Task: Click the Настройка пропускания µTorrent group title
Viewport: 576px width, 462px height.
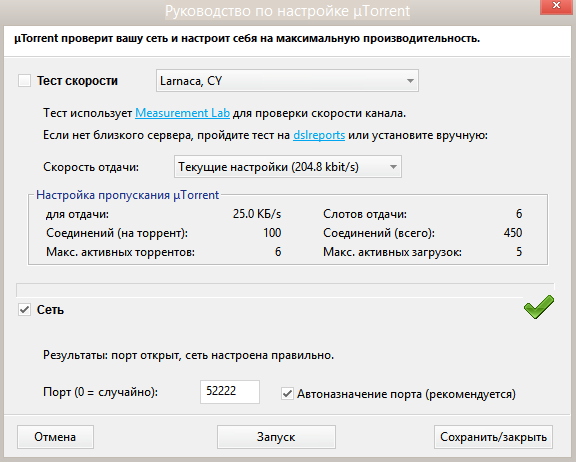Action: tap(127, 195)
